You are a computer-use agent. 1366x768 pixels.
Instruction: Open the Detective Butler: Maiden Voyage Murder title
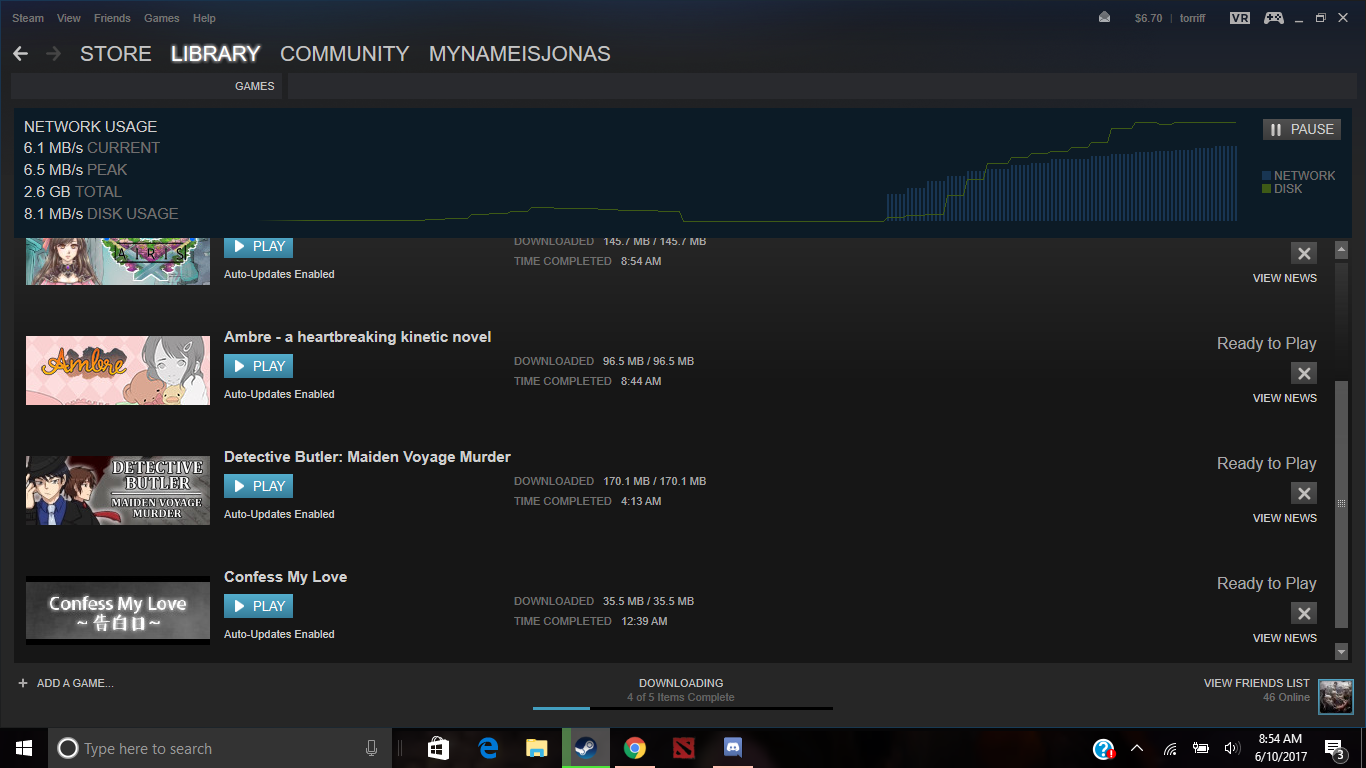[x=367, y=457]
